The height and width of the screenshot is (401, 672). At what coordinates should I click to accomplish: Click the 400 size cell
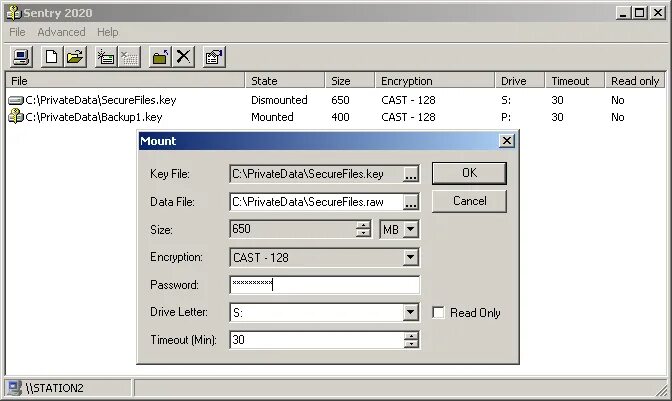(x=340, y=117)
